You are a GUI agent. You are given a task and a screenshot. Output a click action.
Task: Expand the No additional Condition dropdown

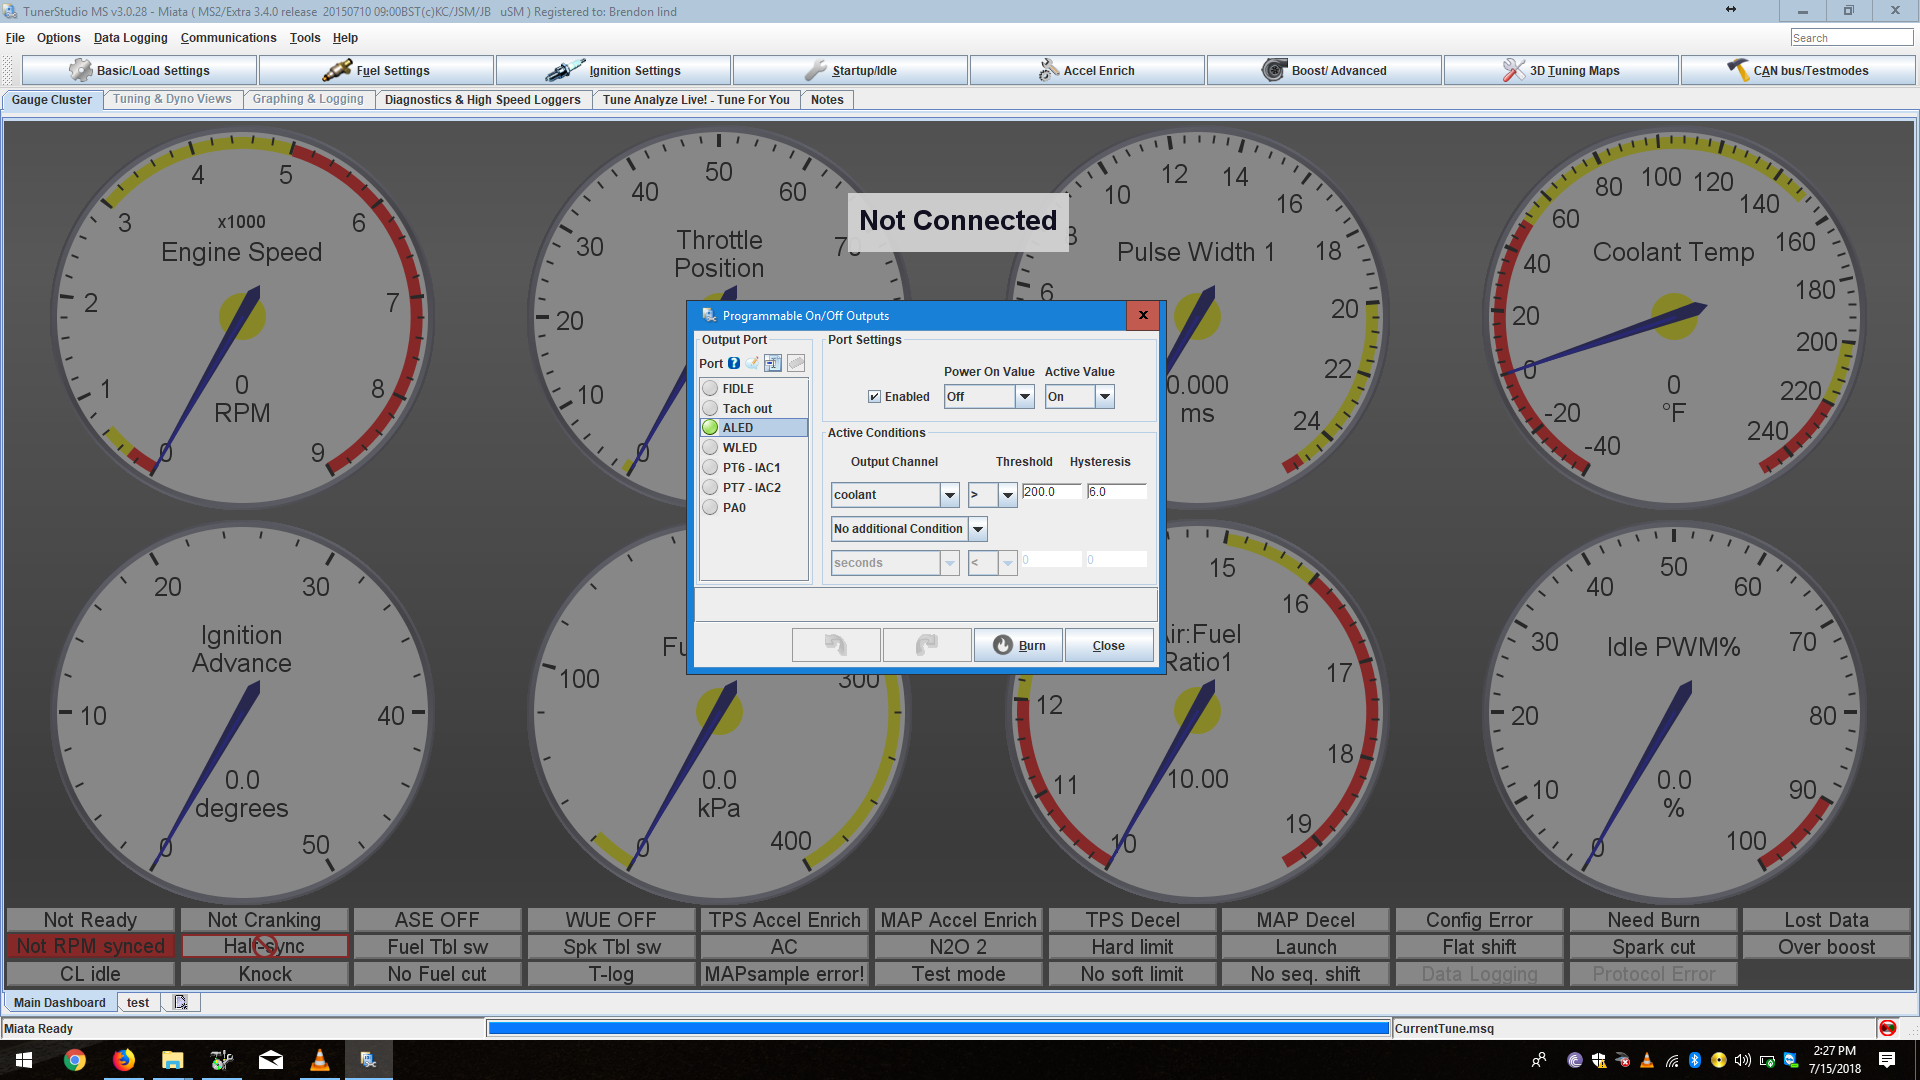point(978,529)
